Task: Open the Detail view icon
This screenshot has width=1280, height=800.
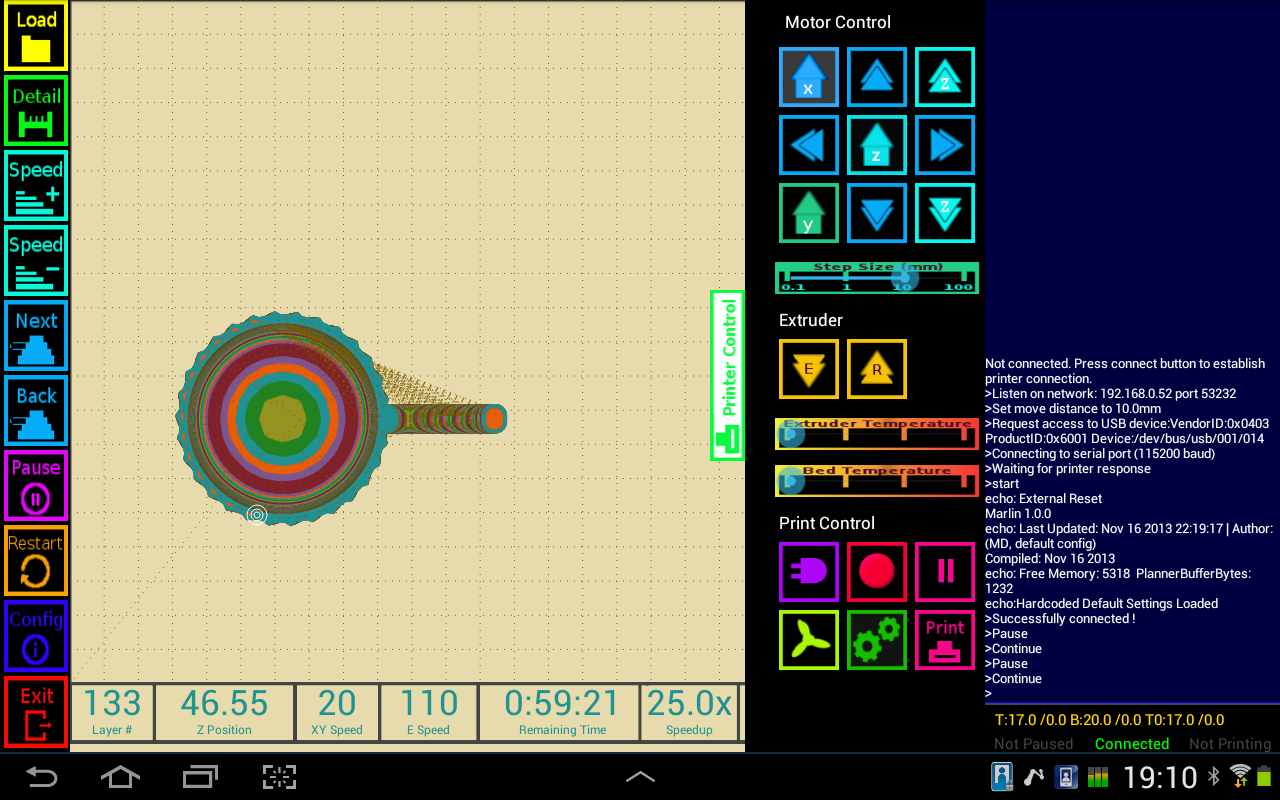Action: pos(35,110)
